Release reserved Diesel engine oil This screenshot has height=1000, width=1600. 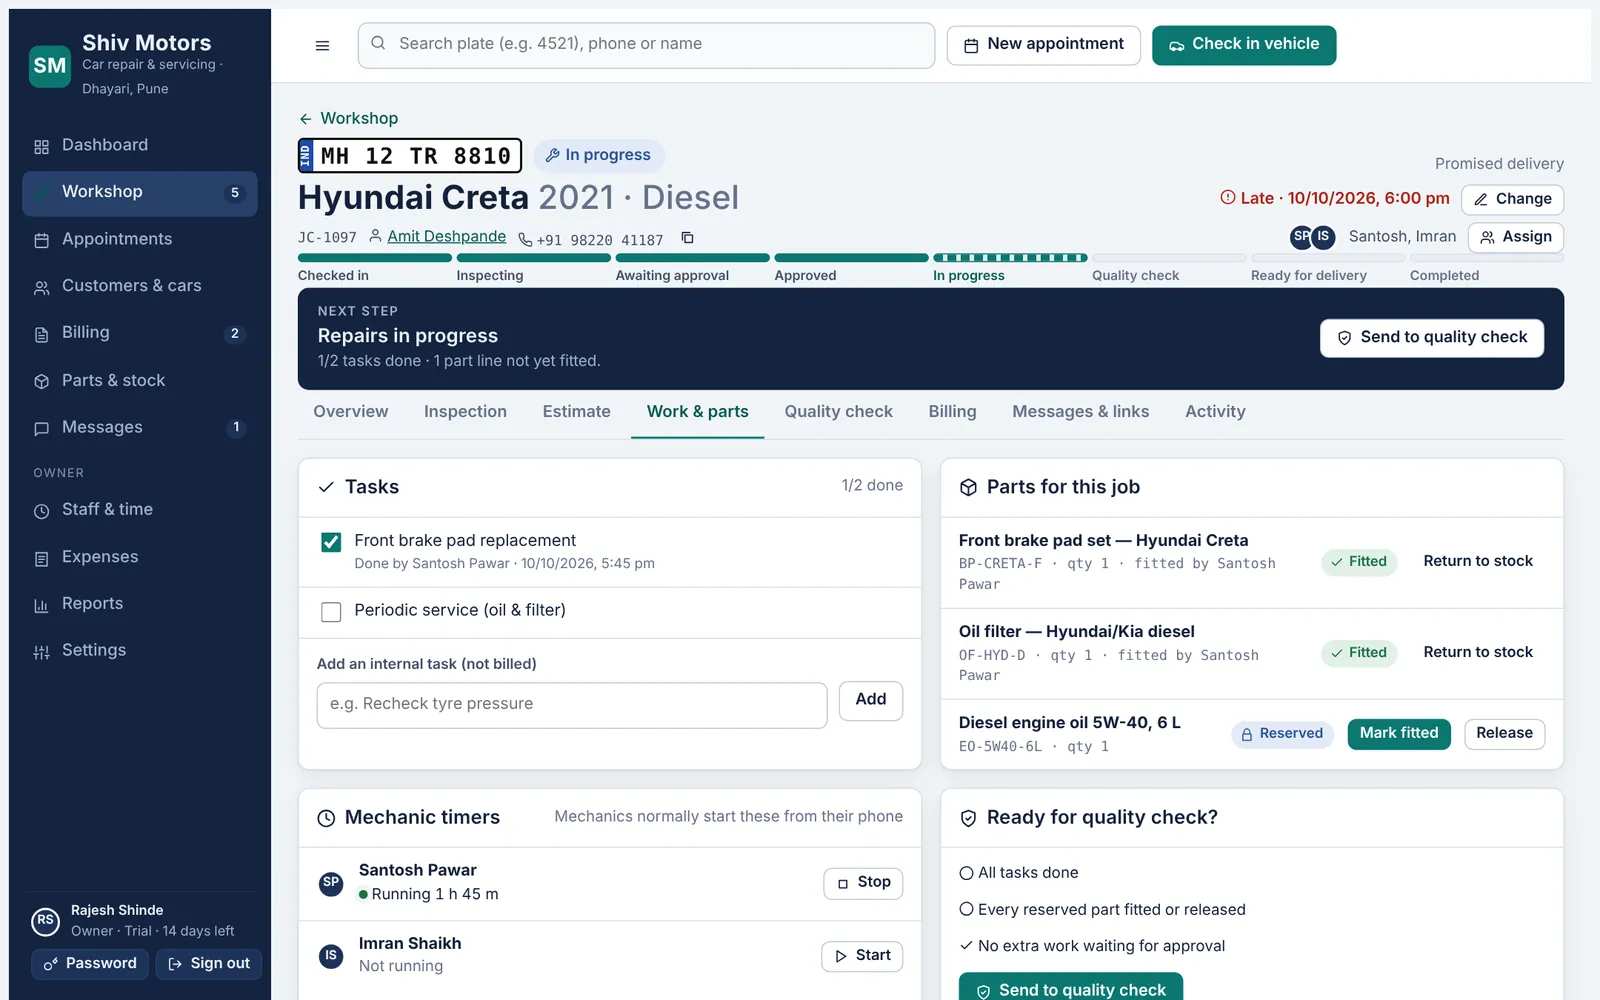pos(1504,734)
